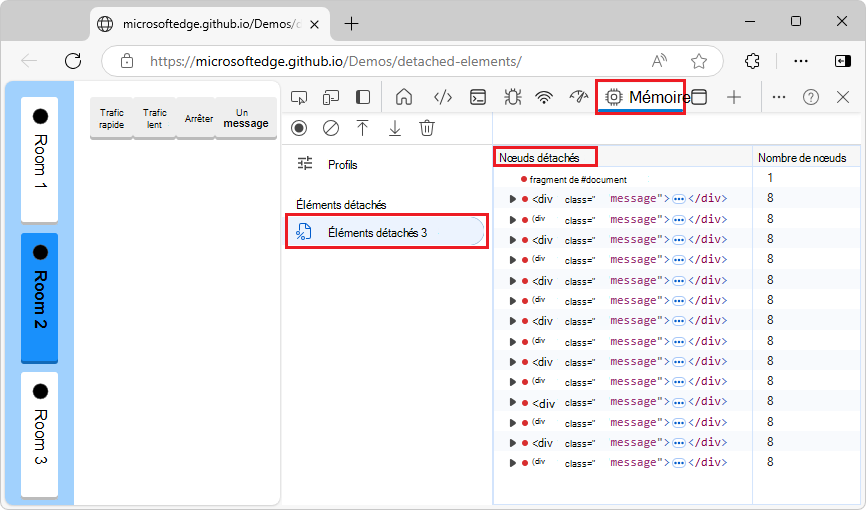Save profile with the download arrow

395,128
